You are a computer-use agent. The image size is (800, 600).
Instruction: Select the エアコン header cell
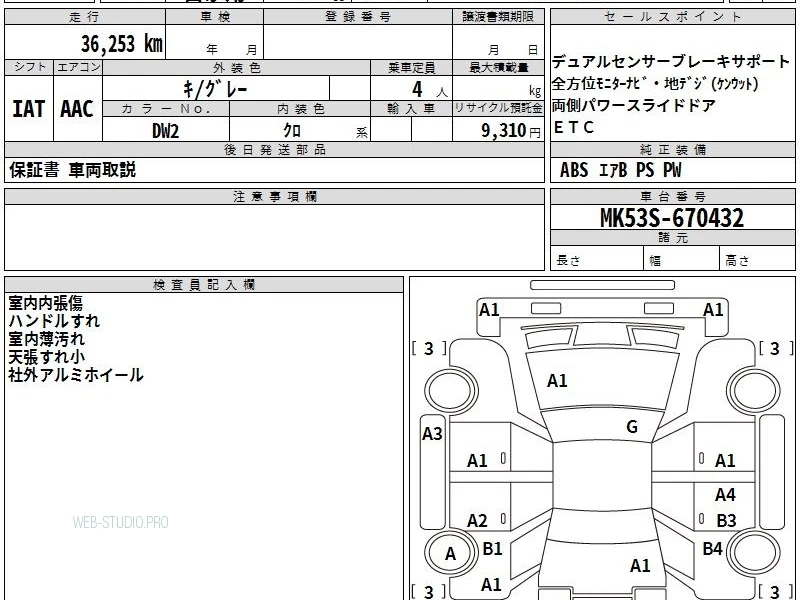point(78,67)
